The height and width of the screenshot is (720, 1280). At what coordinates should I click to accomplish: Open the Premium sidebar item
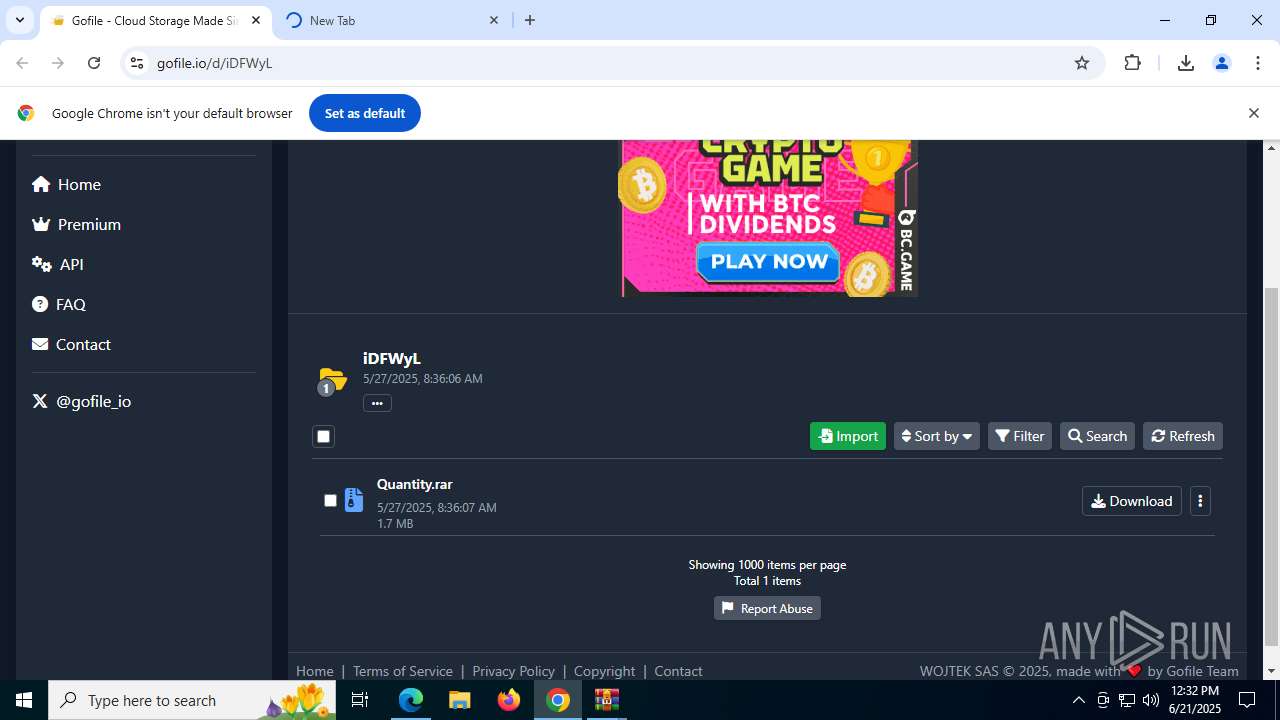[x=76, y=224]
